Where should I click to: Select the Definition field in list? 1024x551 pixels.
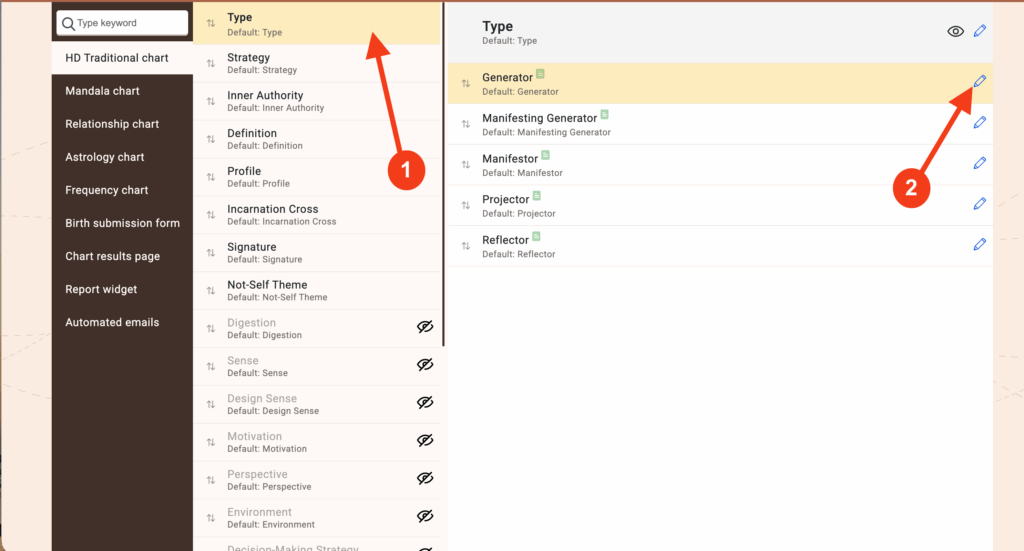pyautogui.click(x=252, y=139)
